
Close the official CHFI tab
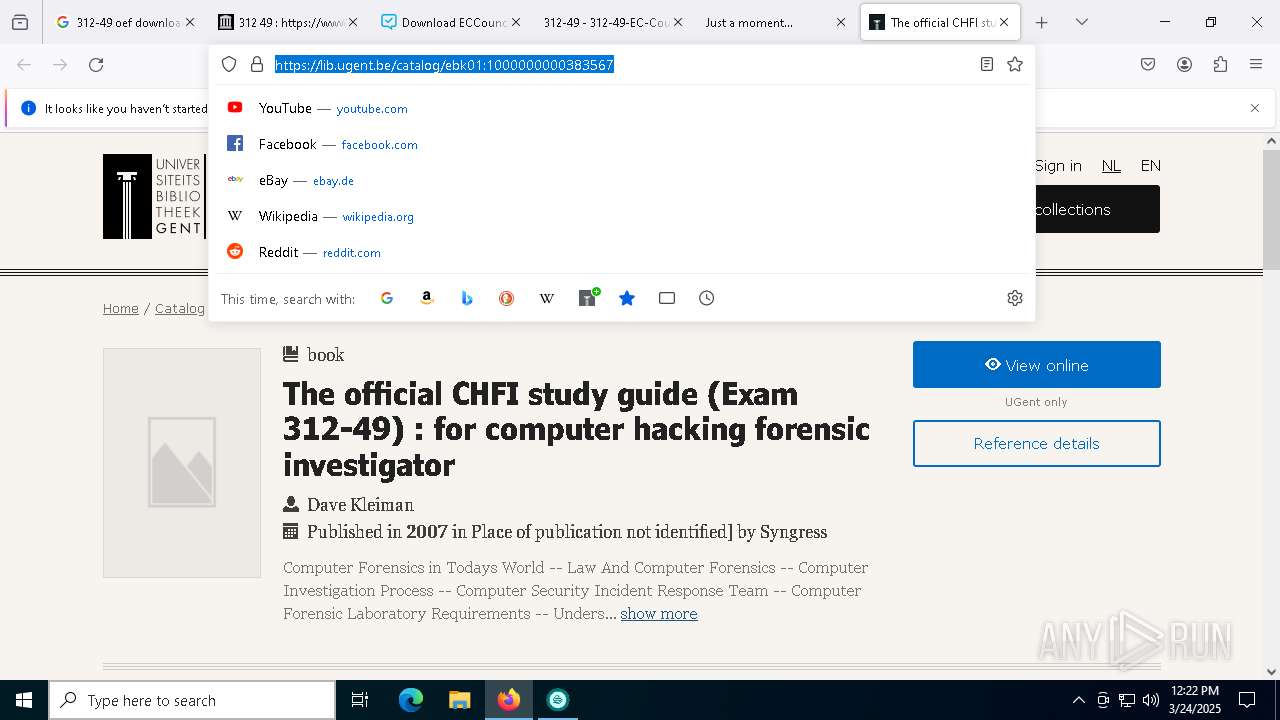(x=1004, y=22)
